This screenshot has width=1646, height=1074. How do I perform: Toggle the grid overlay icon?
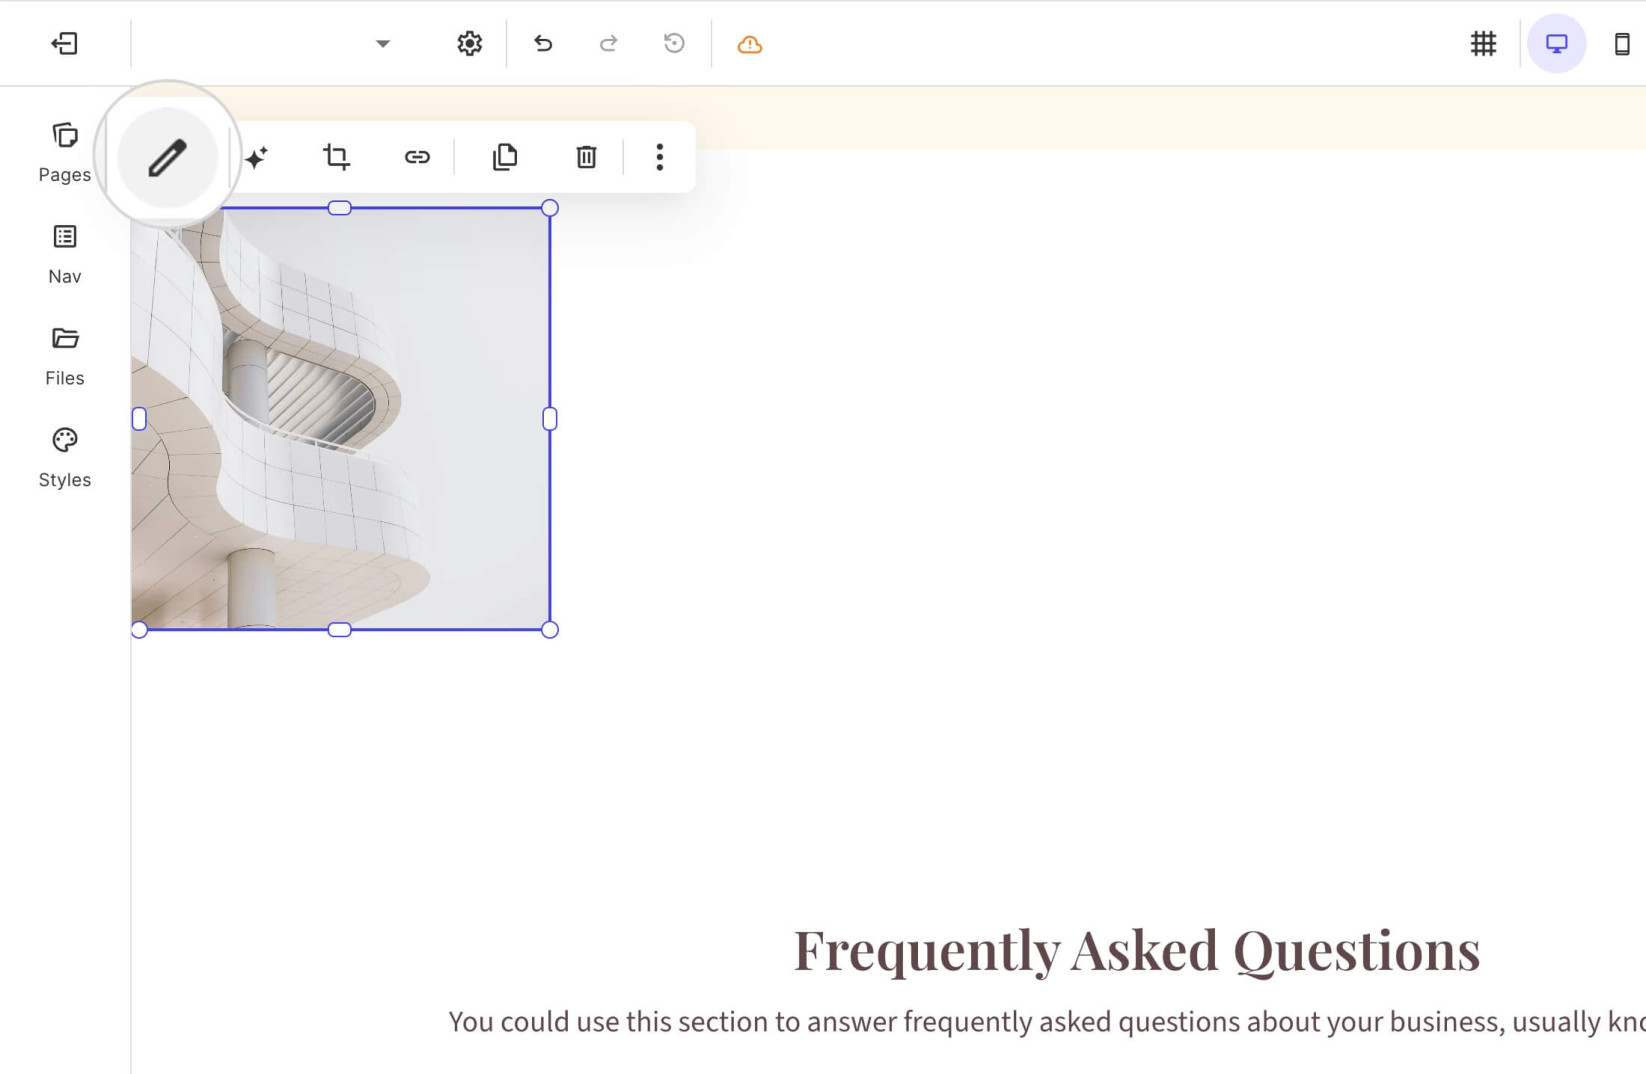click(1483, 44)
